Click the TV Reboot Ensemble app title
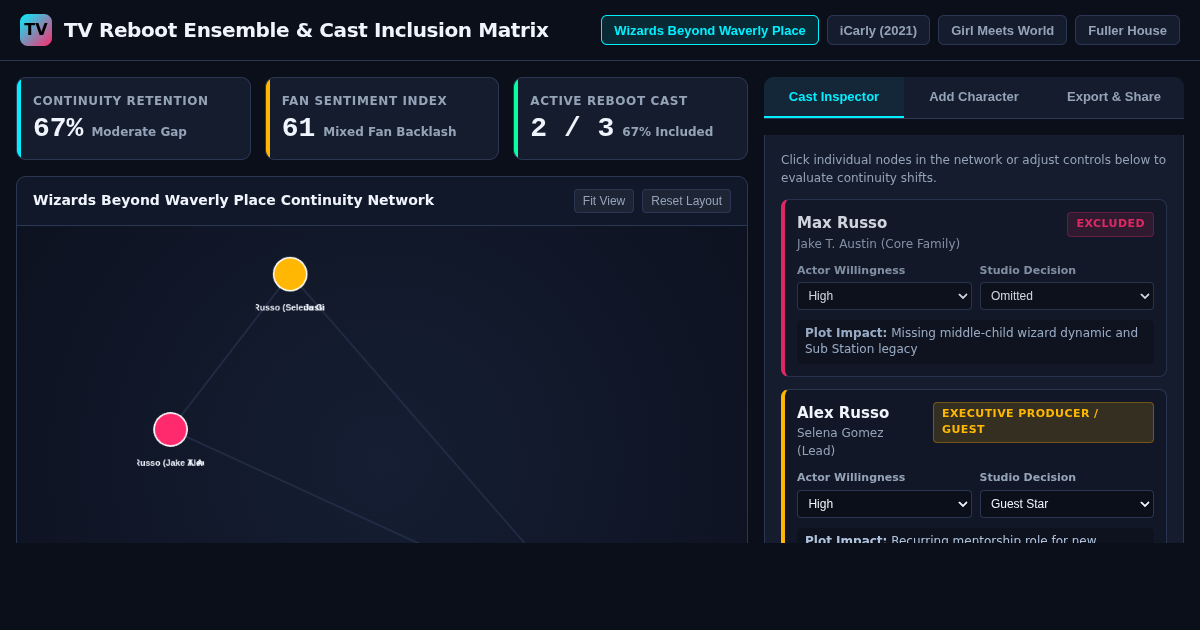Screen dimensions: 1200x630 click(x=306, y=30)
